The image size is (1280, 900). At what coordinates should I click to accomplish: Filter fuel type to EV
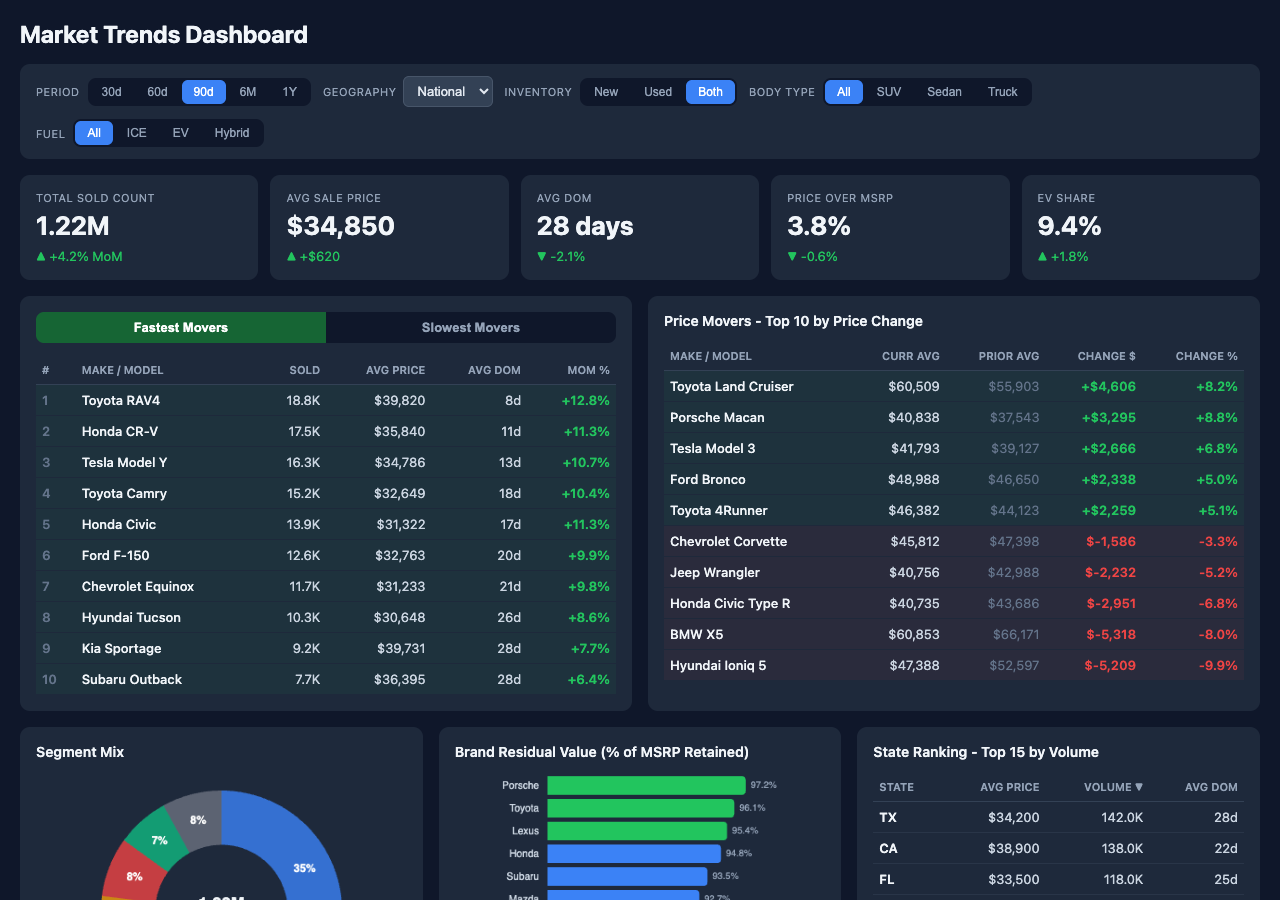pyautogui.click(x=180, y=132)
